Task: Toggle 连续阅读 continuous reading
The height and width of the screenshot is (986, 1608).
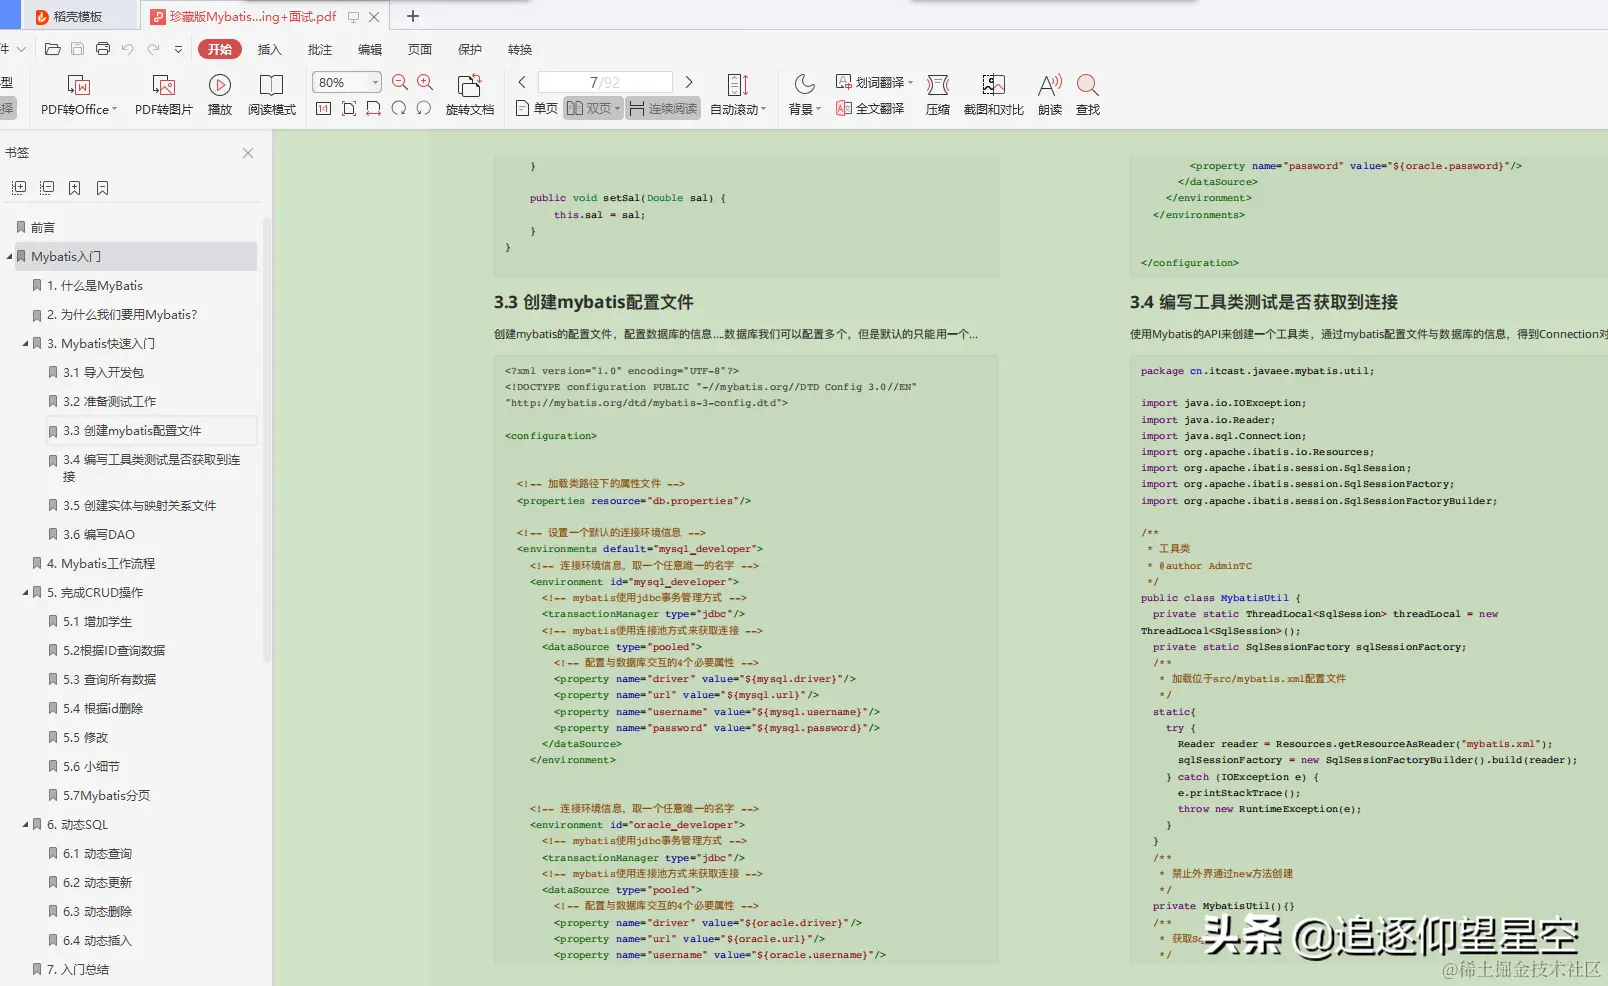Action: 664,108
